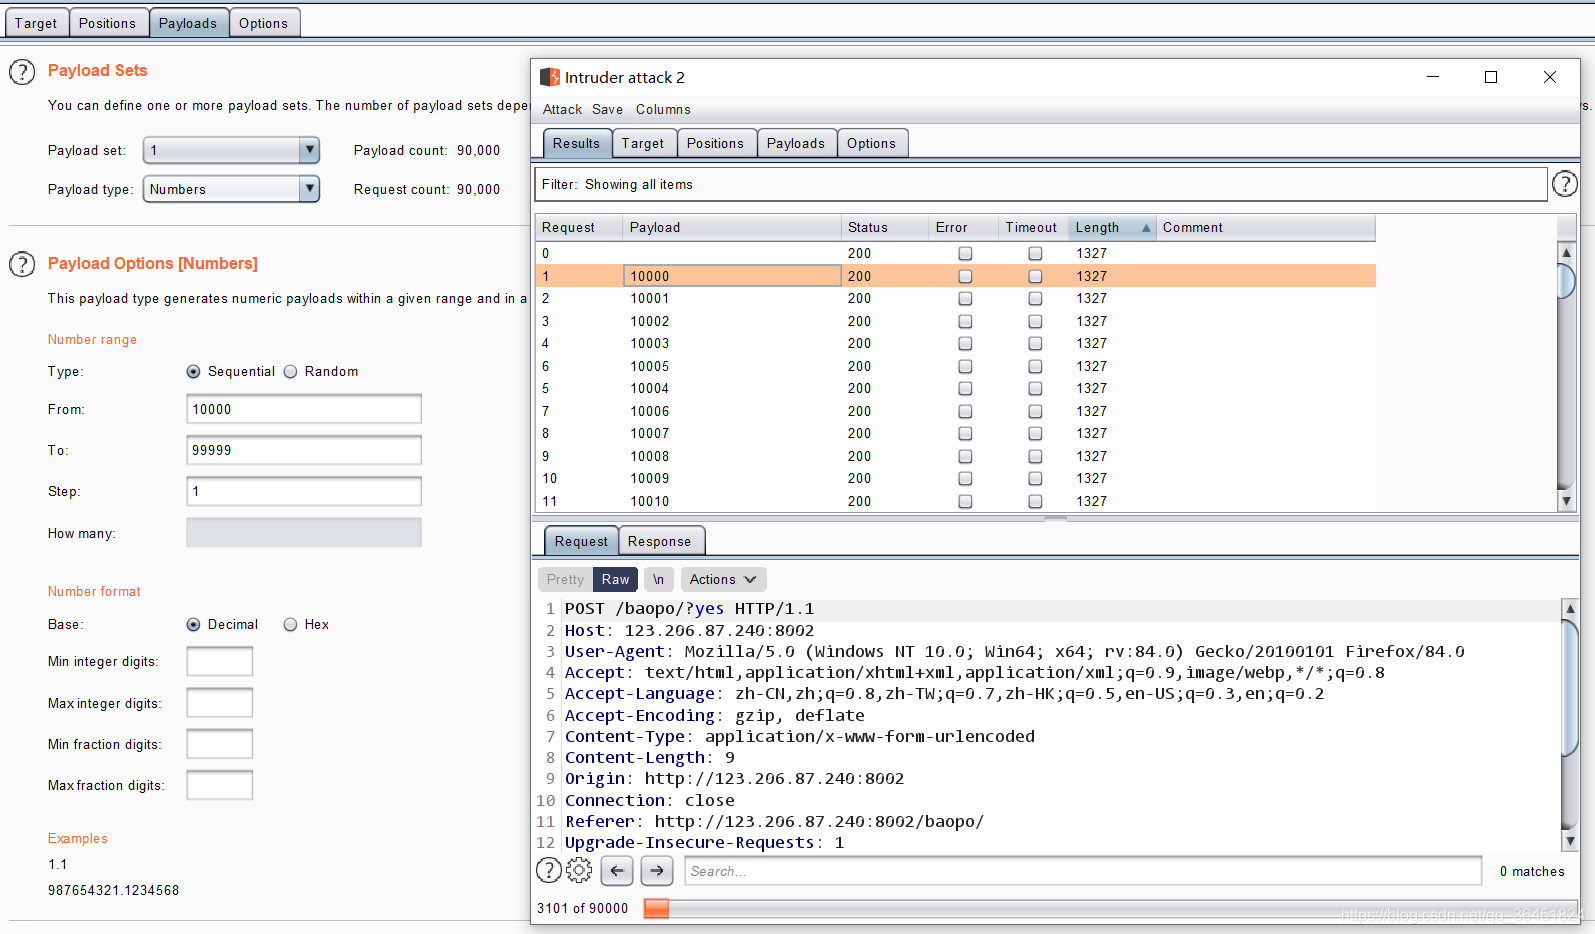Switch editor to Raw view

(x=616, y=579)
